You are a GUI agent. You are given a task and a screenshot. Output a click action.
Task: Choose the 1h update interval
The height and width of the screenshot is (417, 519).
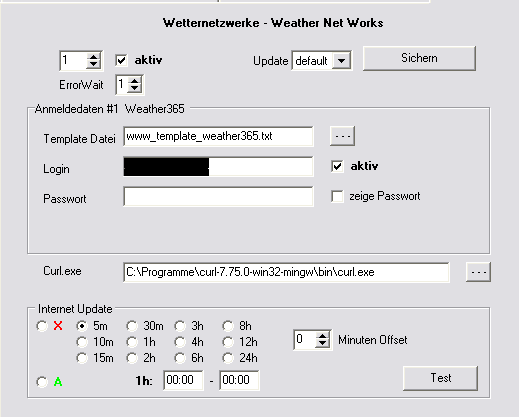point(132,342)
